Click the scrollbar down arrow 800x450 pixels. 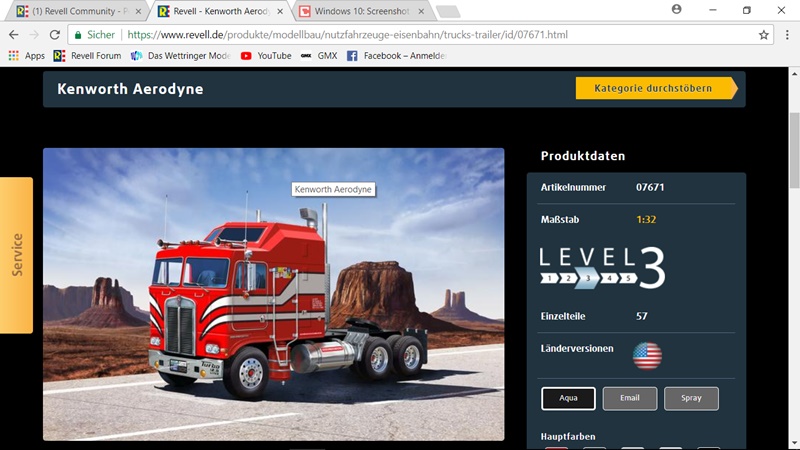tap(794, 443)
